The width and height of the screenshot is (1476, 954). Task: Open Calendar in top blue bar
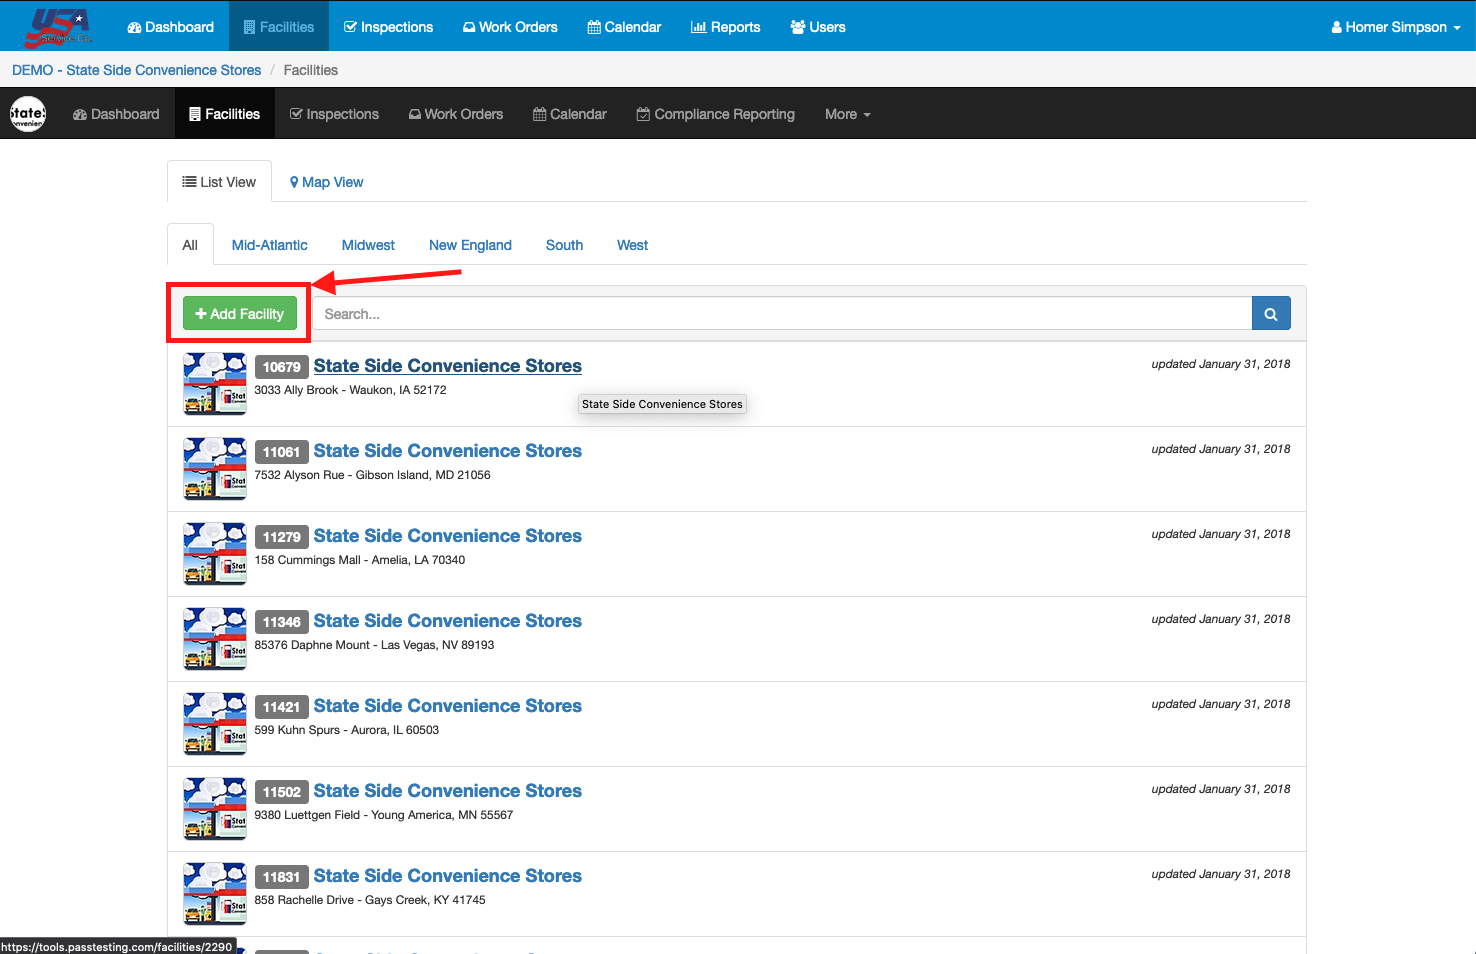(624, 27)
